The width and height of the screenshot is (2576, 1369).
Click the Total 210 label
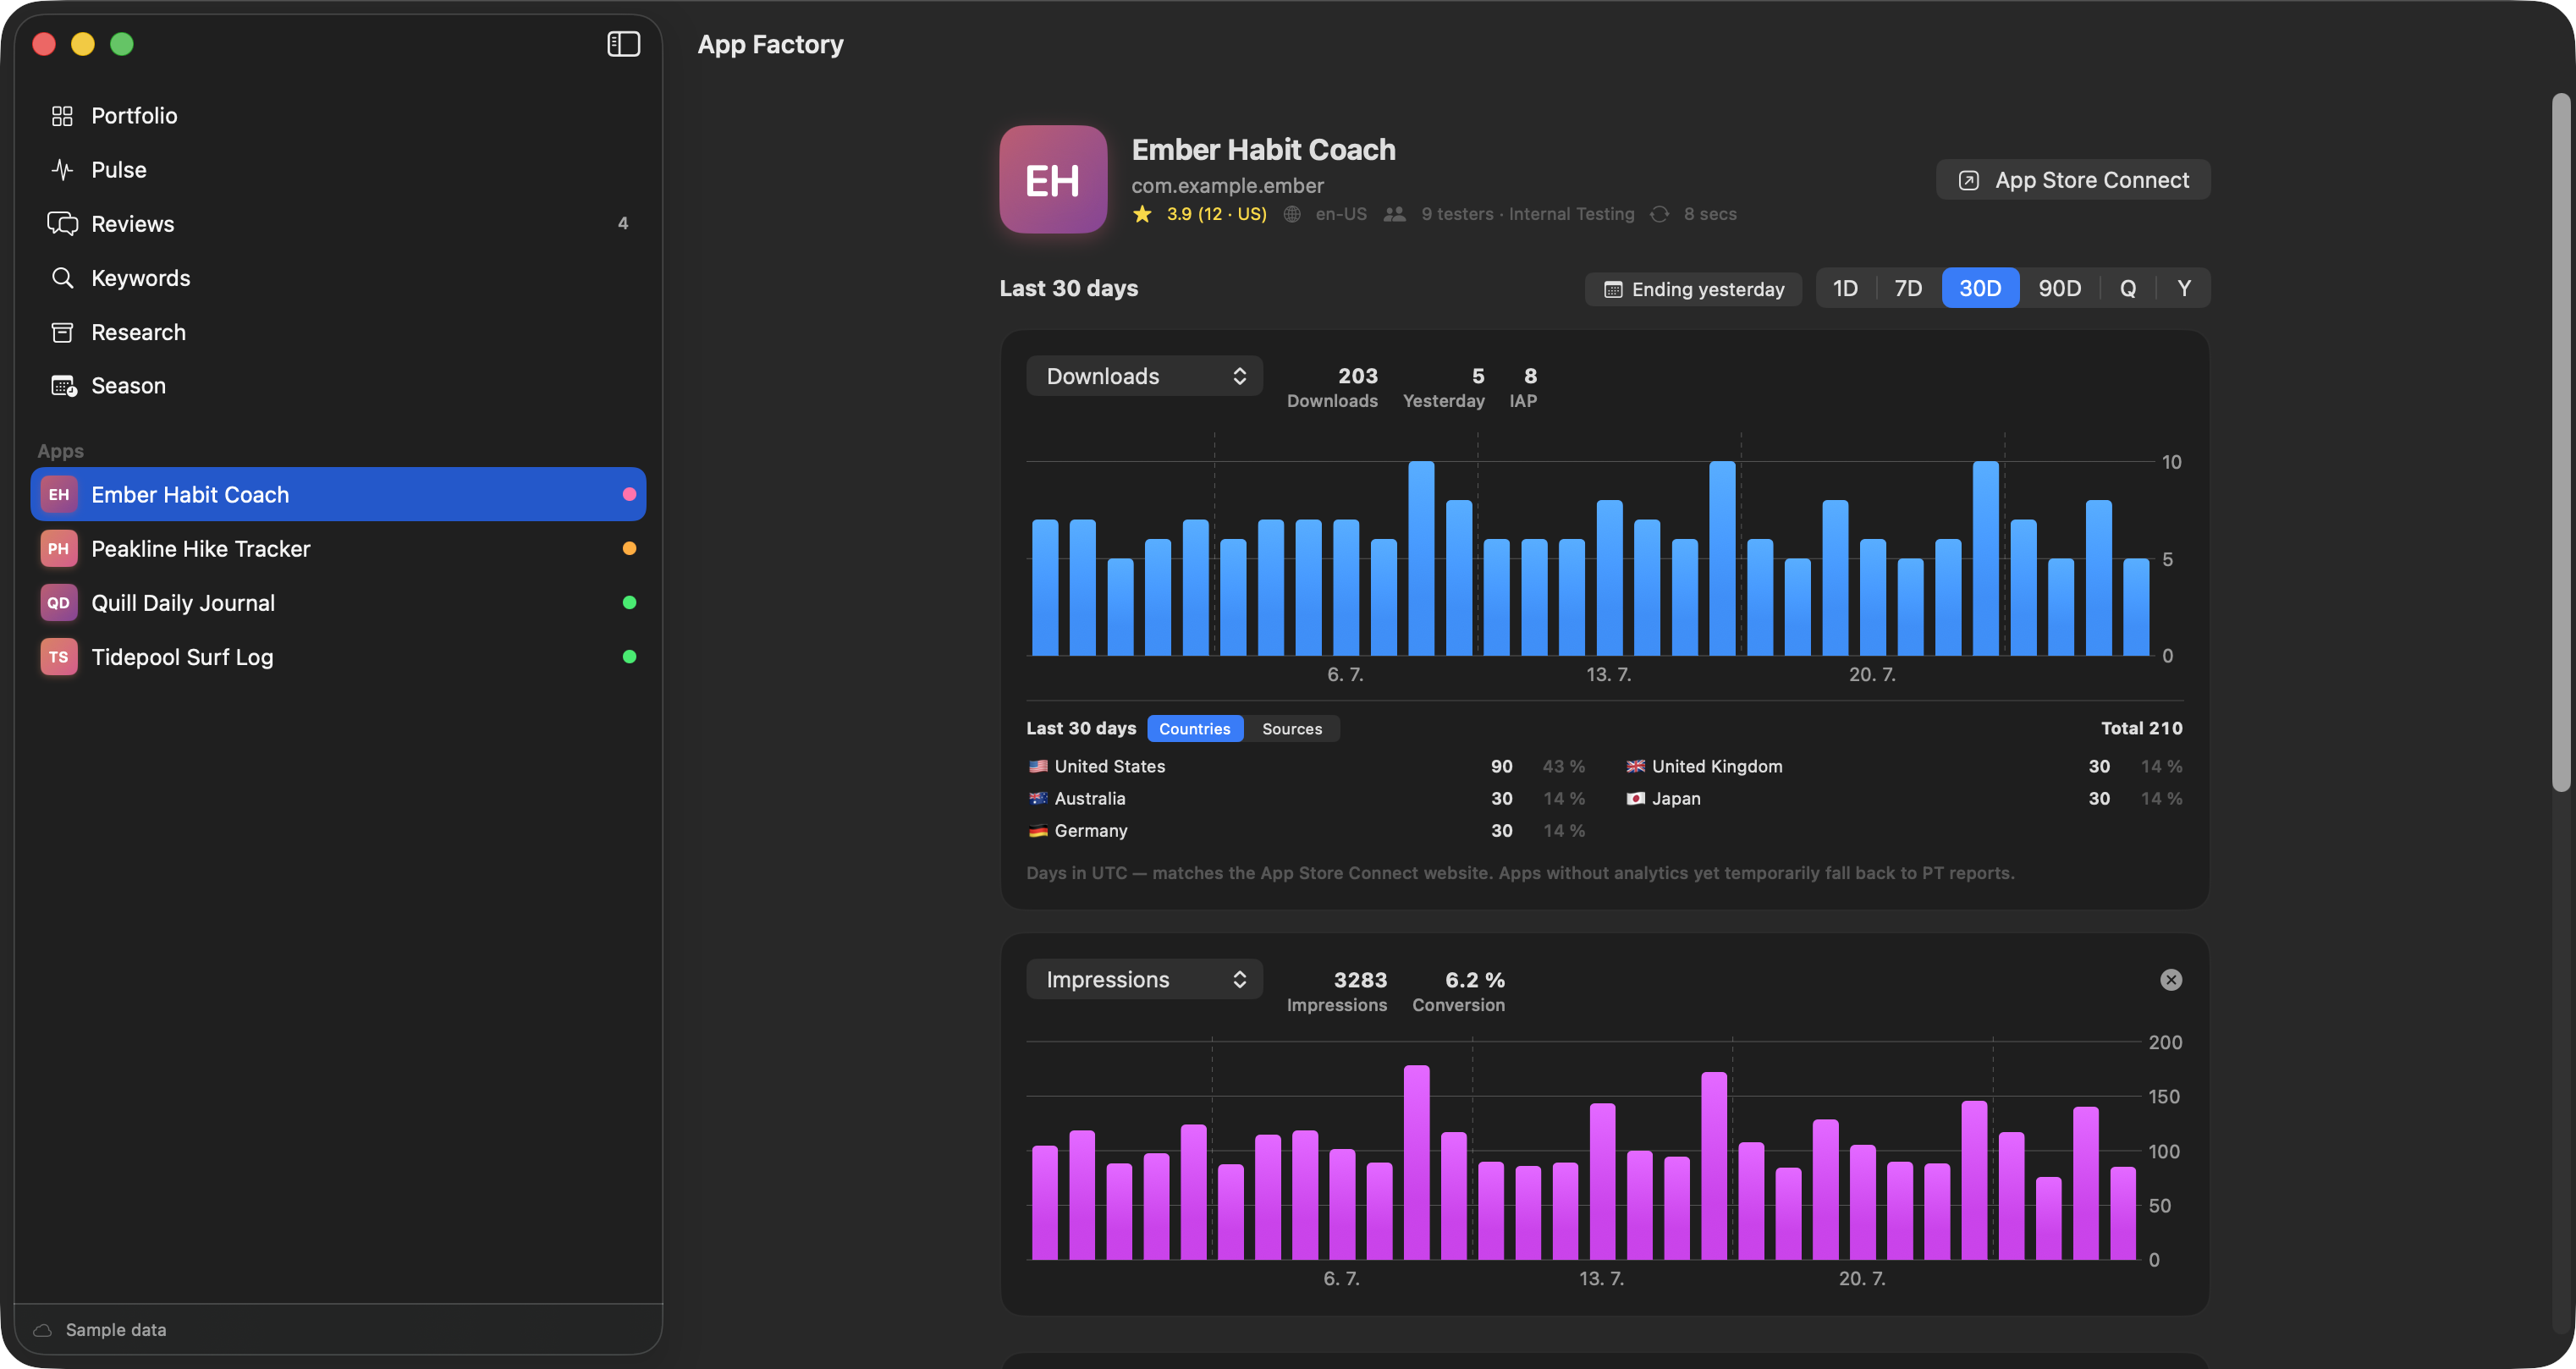coord(2141,729)
